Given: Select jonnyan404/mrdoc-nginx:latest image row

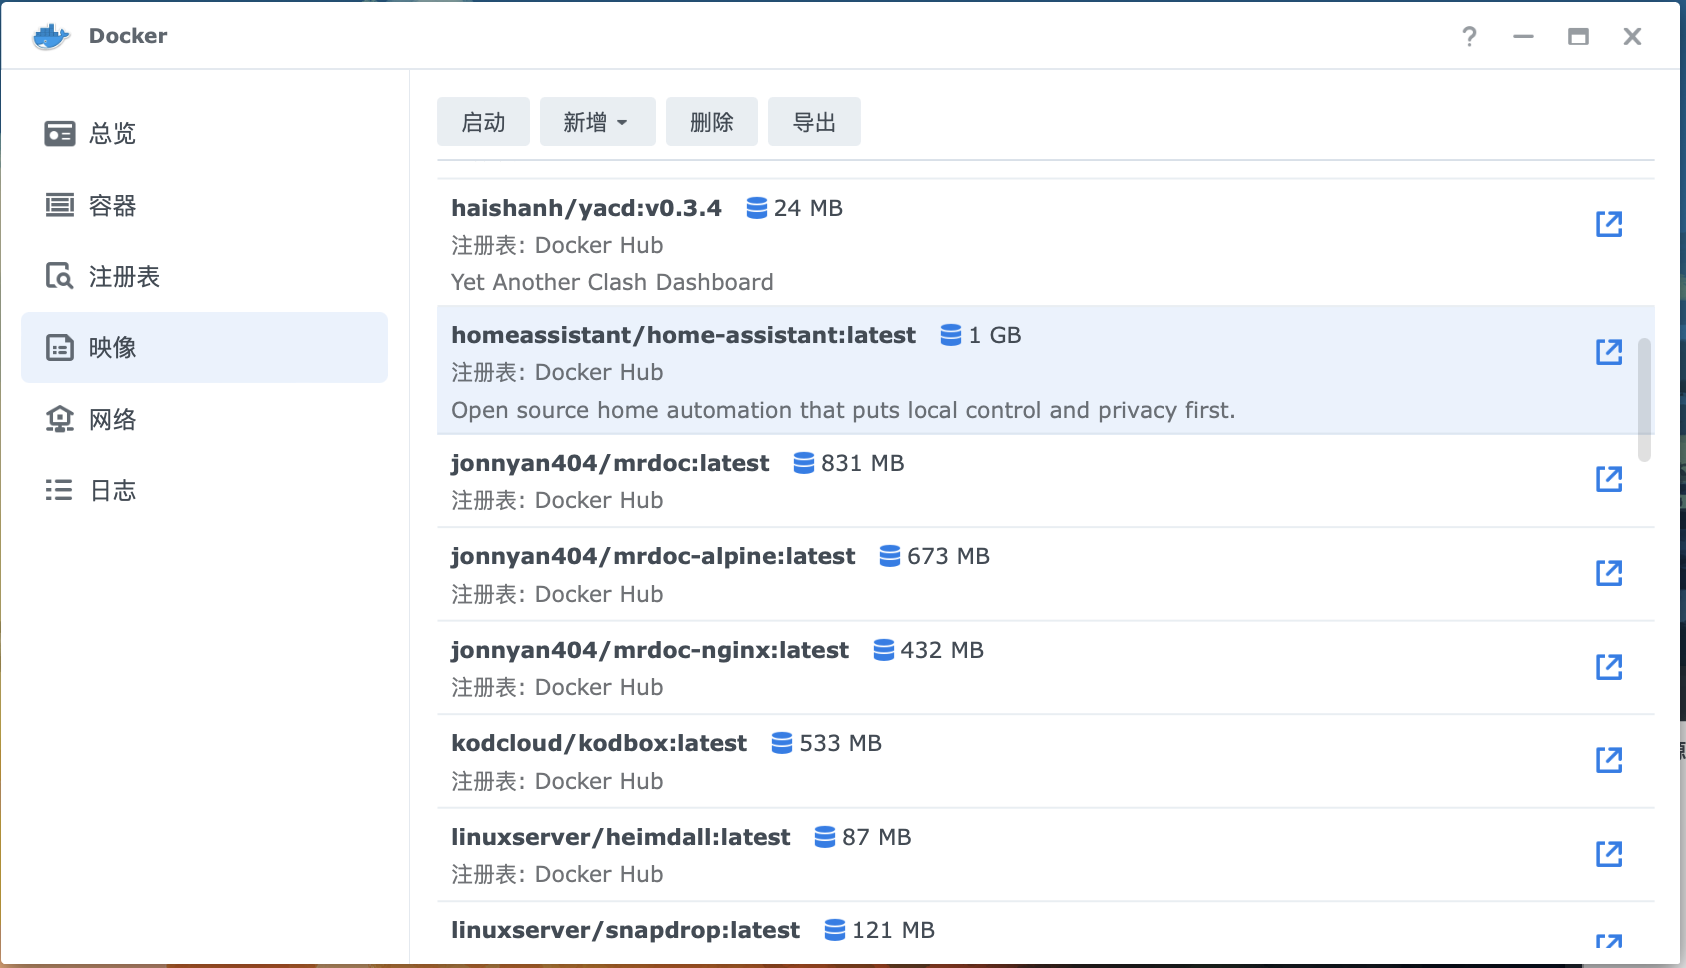Looking at the screenshot, I should [1045, 668].
